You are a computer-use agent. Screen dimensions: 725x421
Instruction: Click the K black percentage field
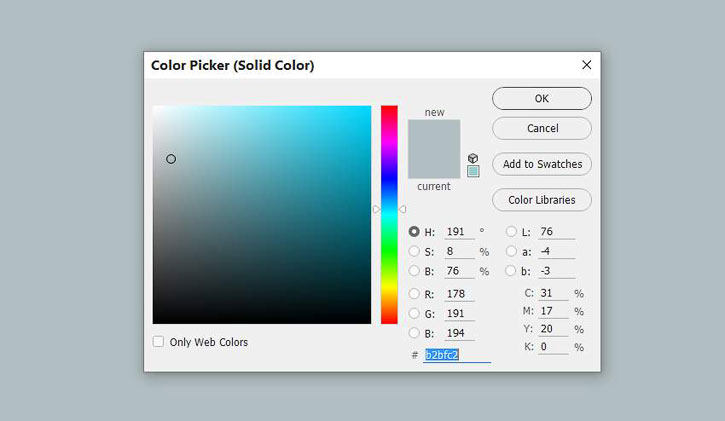[553, 347]
